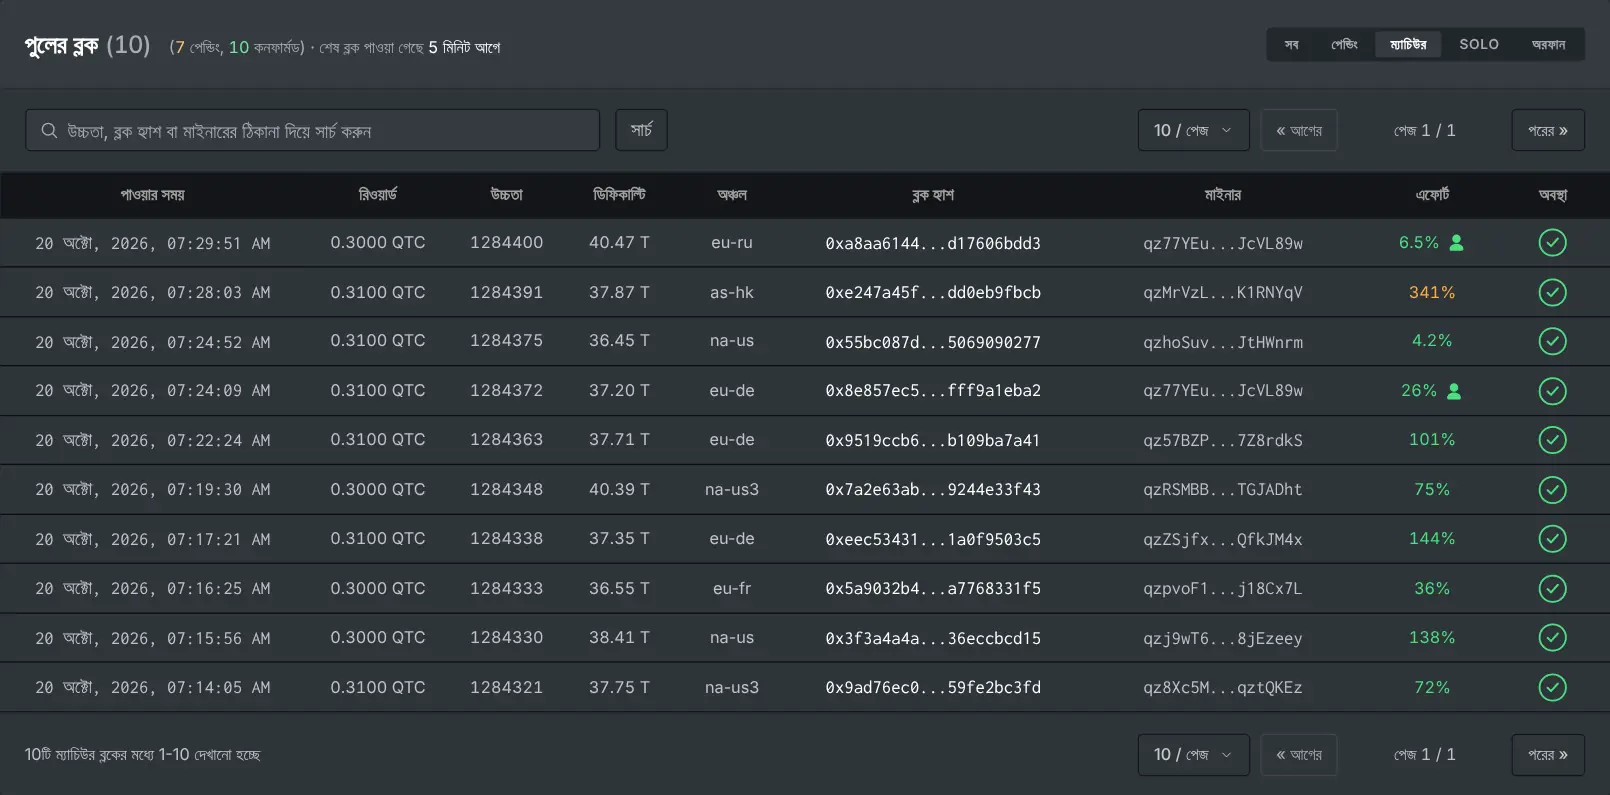Select the SOLO filter tab

pyautogui.click(x=1479, y=44)
